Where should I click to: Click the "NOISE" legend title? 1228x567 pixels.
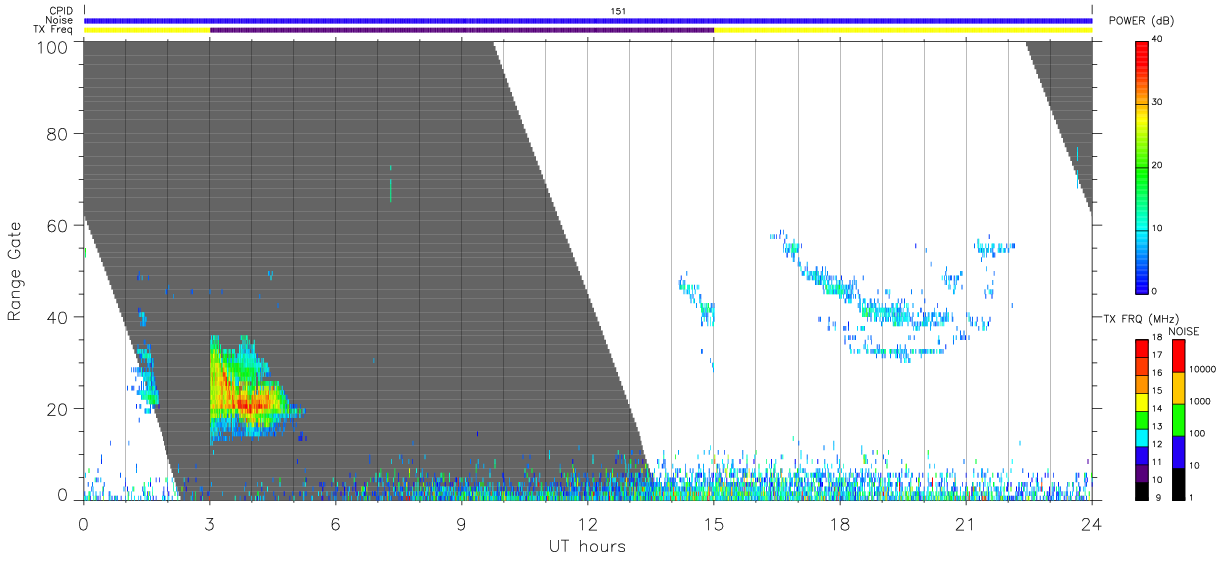point(1184,331)
